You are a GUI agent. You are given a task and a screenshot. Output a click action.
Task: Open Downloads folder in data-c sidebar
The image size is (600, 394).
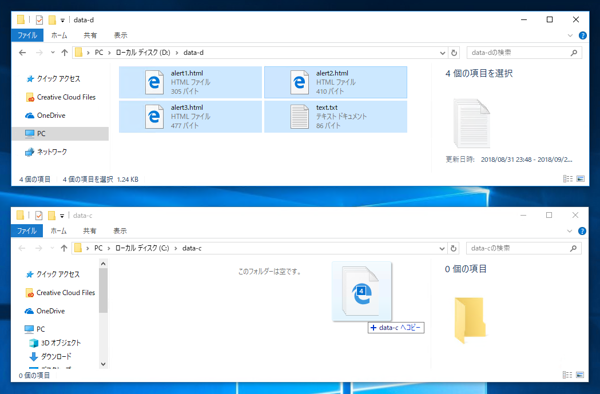[51, 357]
